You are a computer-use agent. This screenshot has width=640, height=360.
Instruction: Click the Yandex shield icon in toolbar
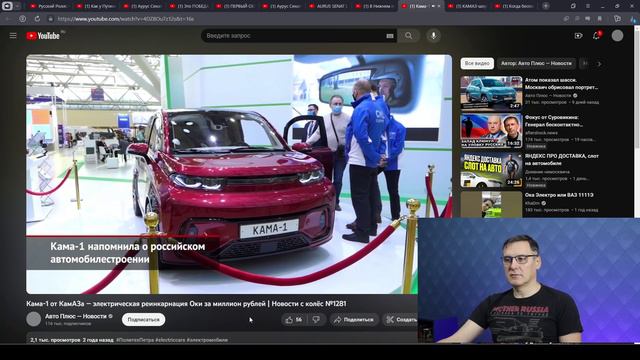22,19
